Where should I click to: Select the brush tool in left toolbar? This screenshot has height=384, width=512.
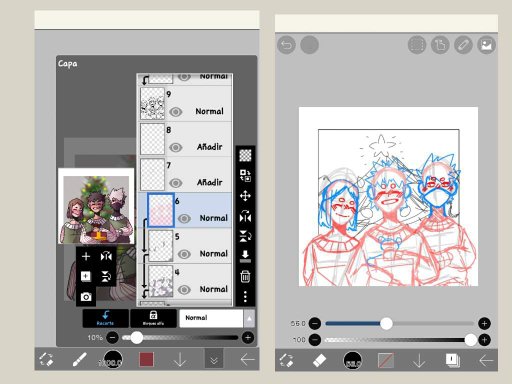point(80,360)
